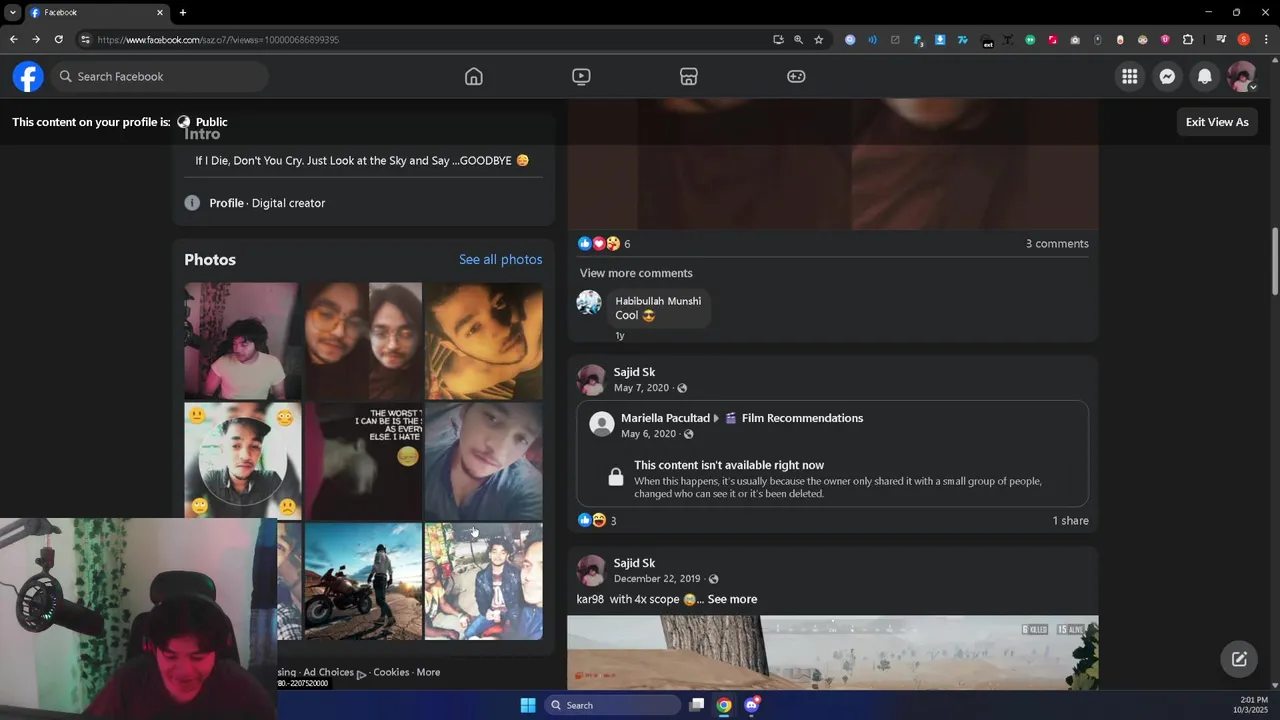
Task: Close the Facebook tab
Action: pos(159,13)
